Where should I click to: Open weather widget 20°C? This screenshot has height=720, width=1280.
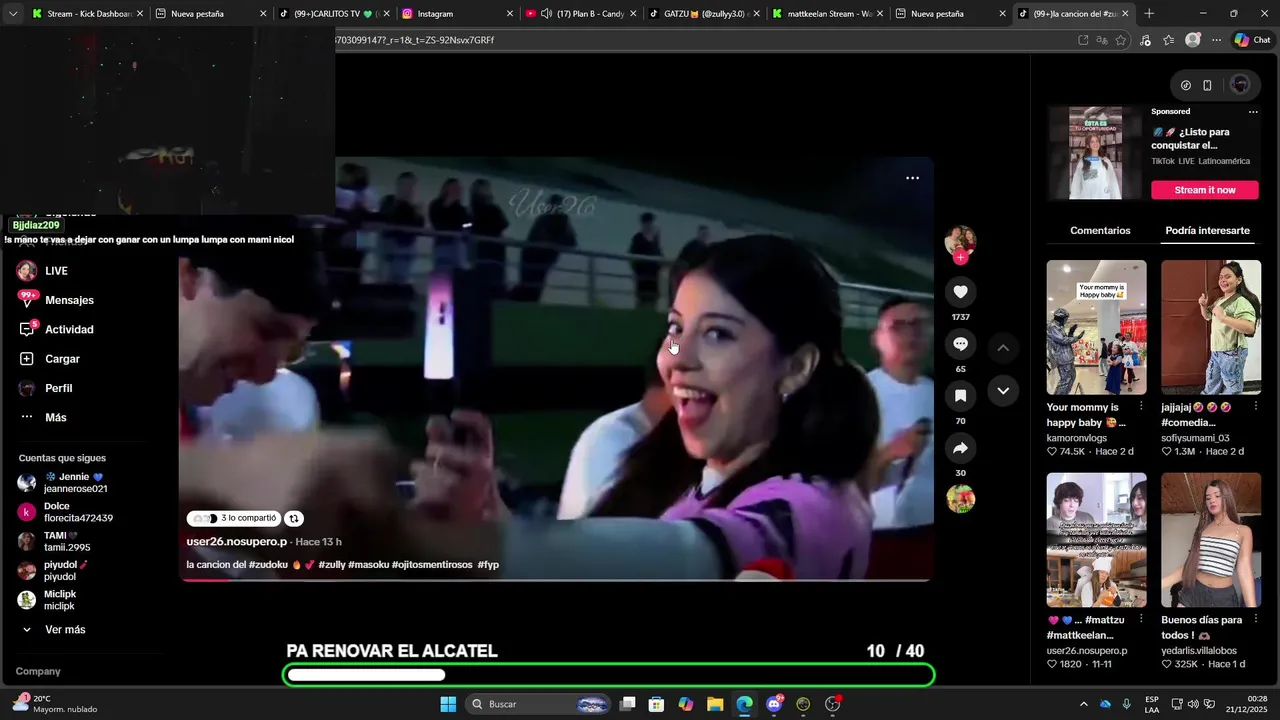tap(55, 704)
